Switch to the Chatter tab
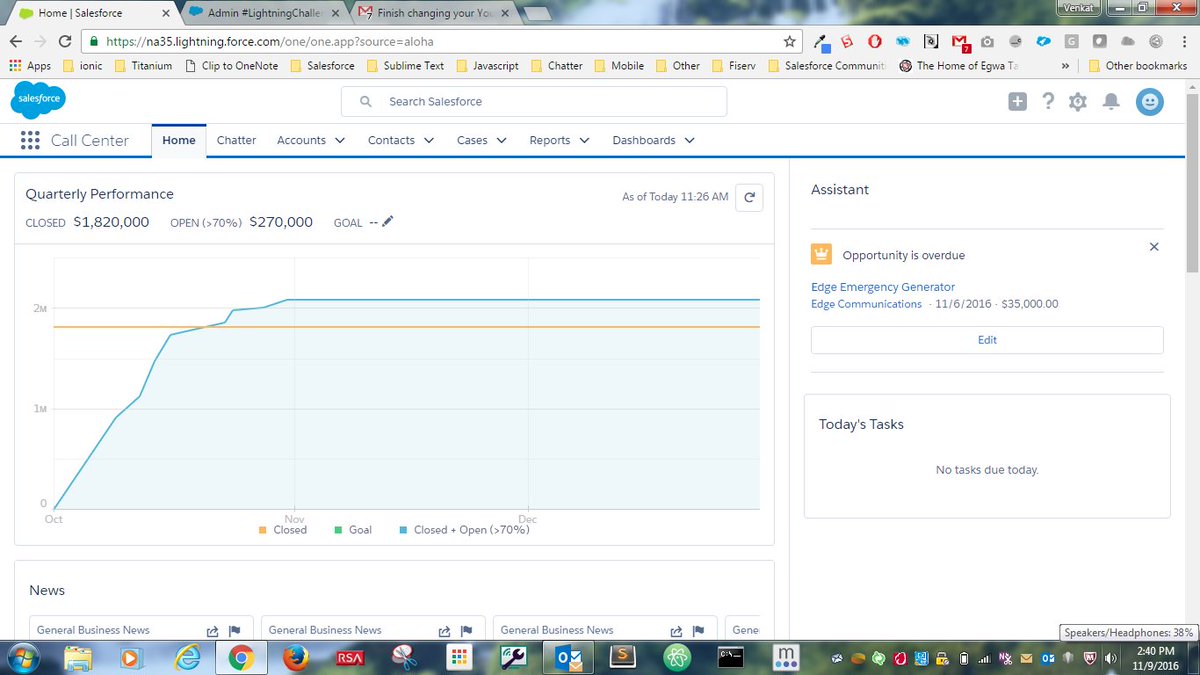The height and width of the screenshot is (675, 1200). [x=237, y=140]
